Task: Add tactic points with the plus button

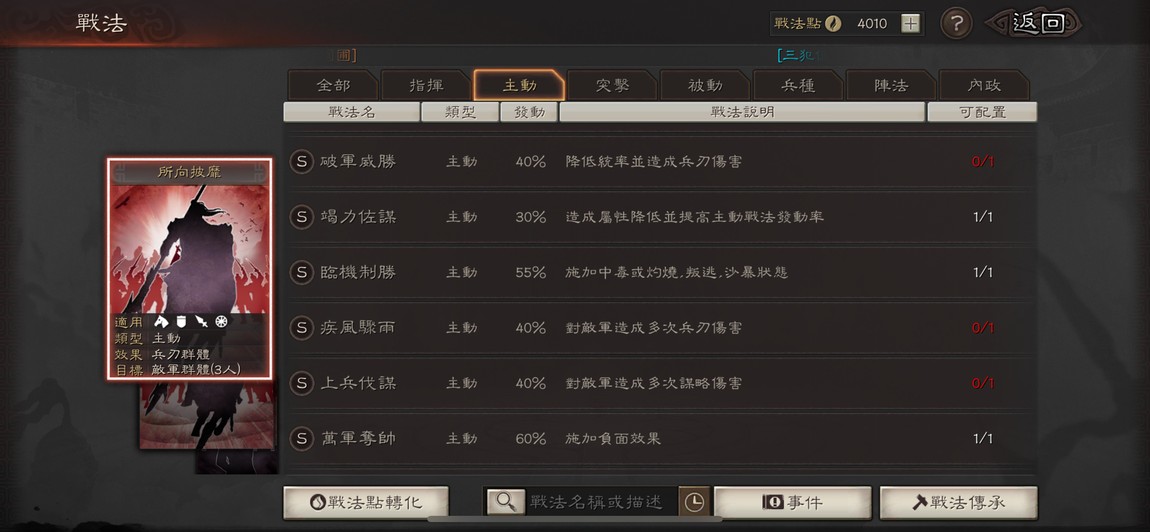Action: (x=910, y=23)
